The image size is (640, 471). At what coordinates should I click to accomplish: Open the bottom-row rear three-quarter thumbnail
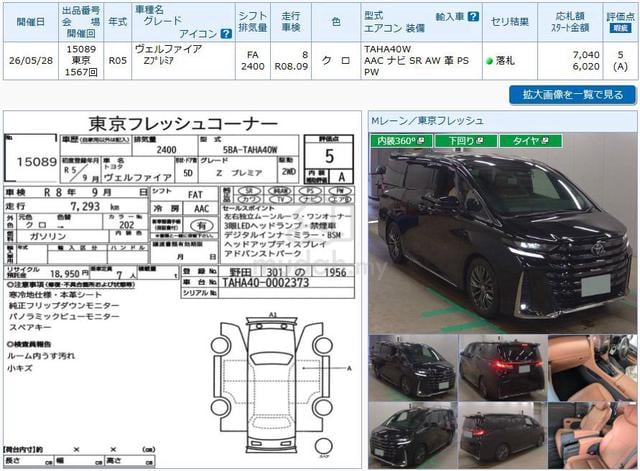pos(502,435)
